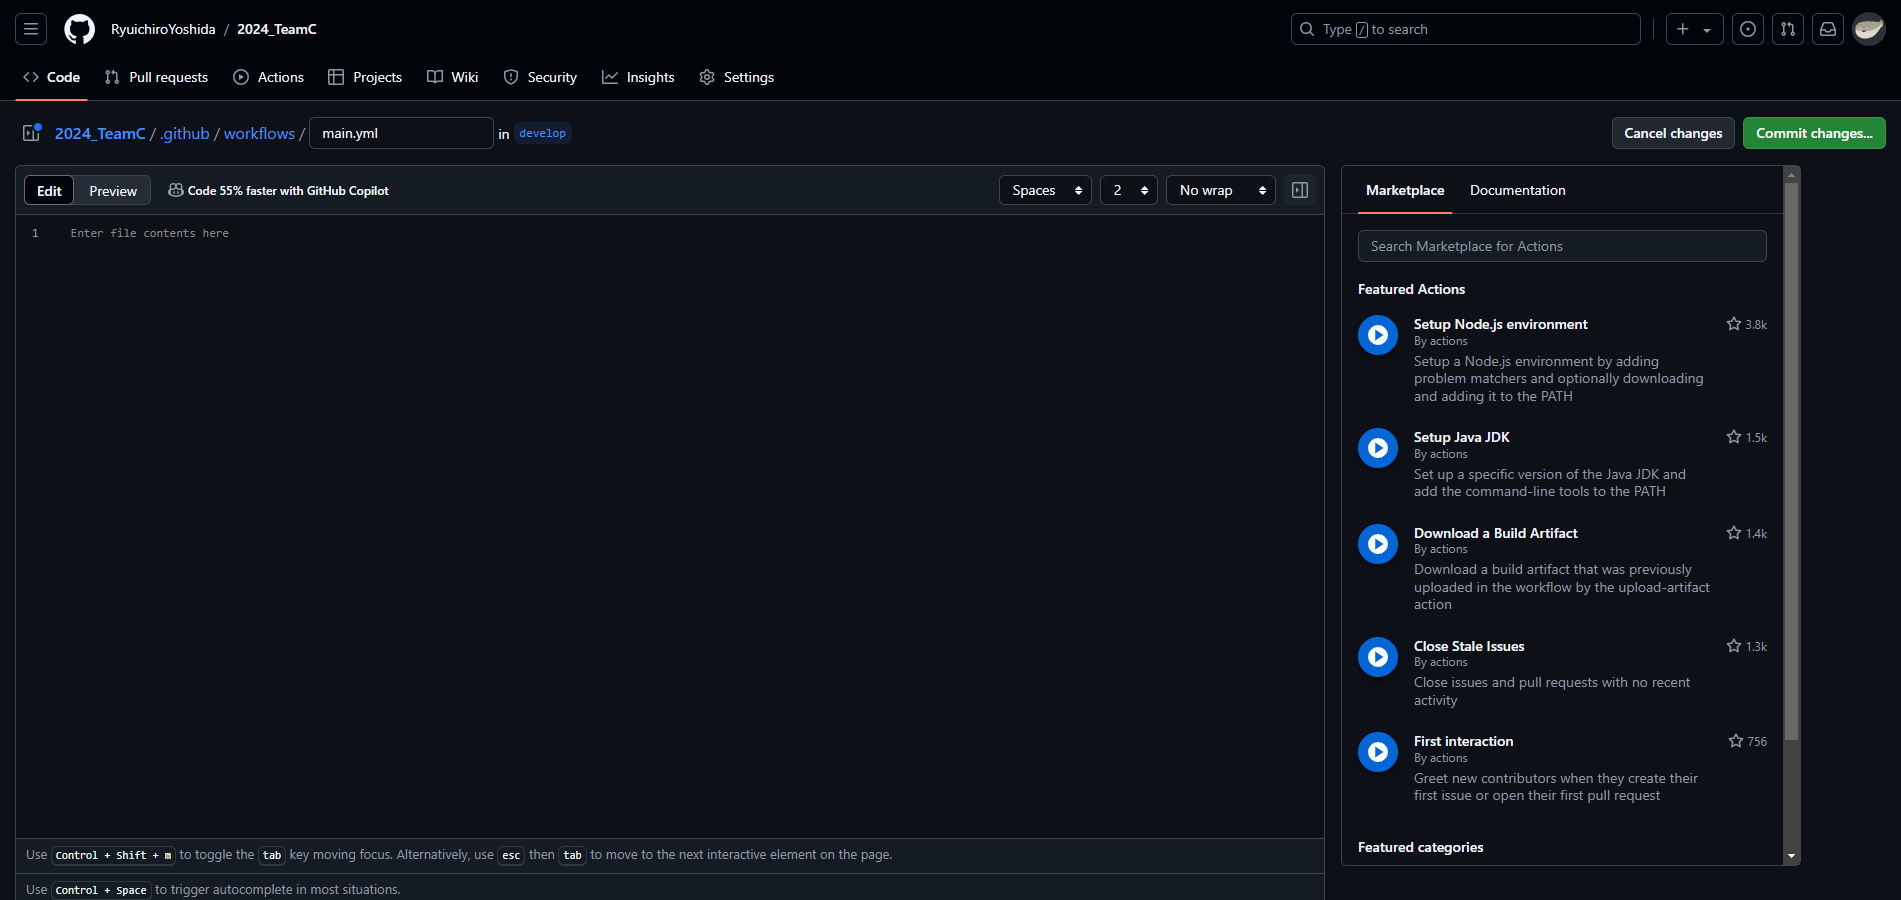Click the Download a Build Artifact action icon
This screenshot has width=1901, height=900.
(x=1377, y=544)
